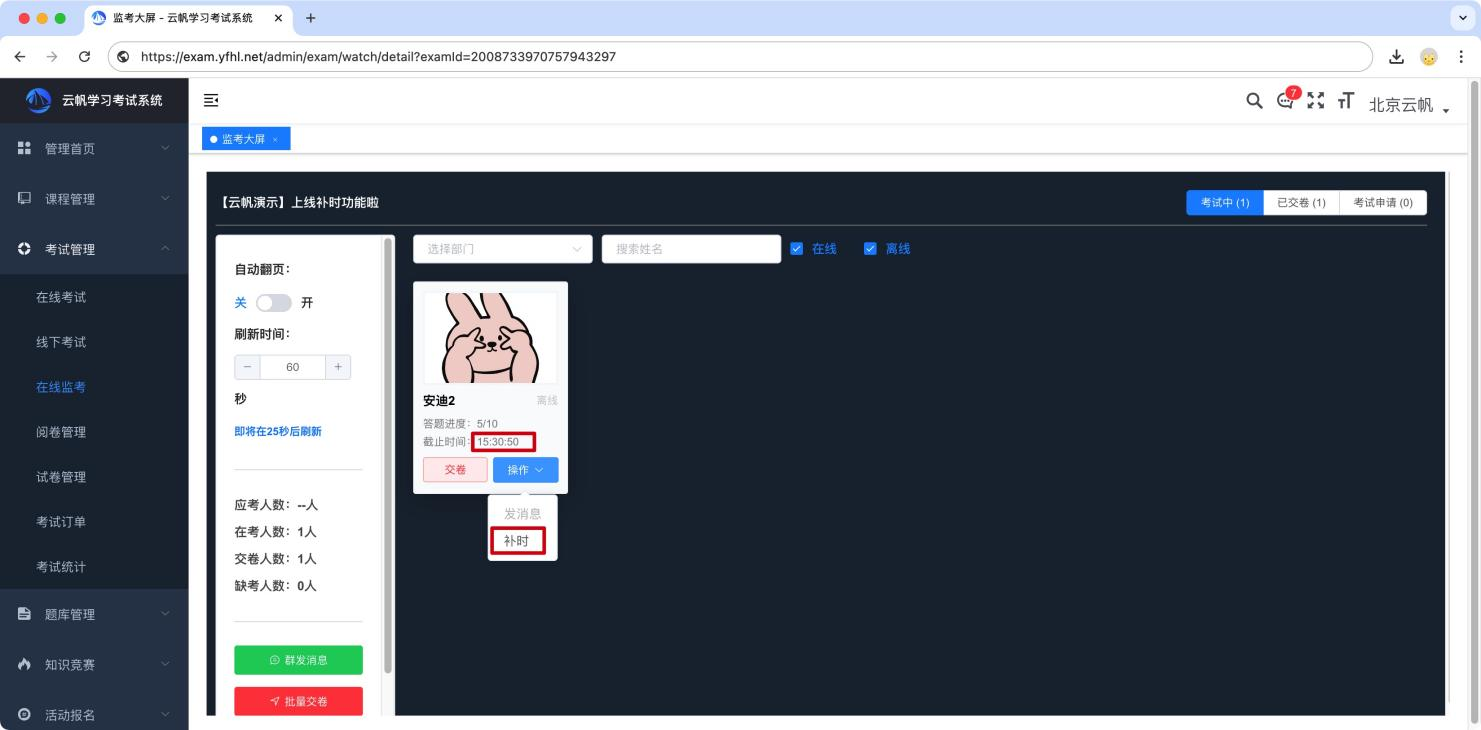Uncheck the 在线 checkbox filter
The width and height of the screenshot is (1481, 730).
point(797,249)
